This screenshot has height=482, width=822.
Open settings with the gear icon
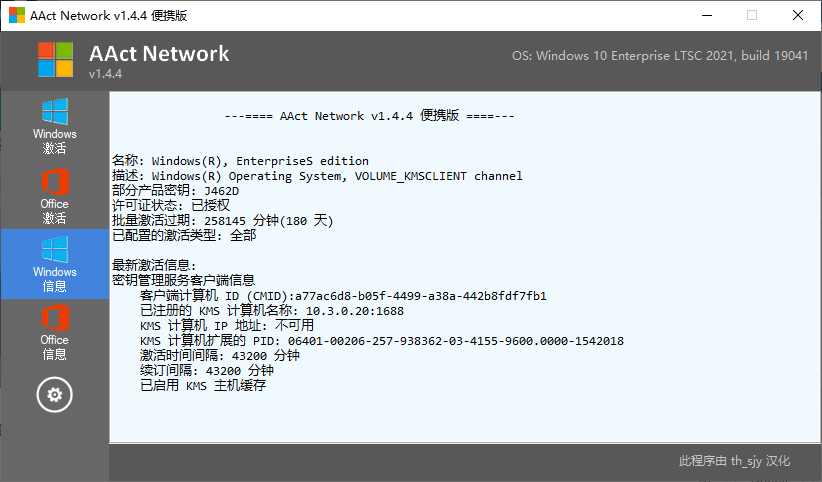(54, 395)
